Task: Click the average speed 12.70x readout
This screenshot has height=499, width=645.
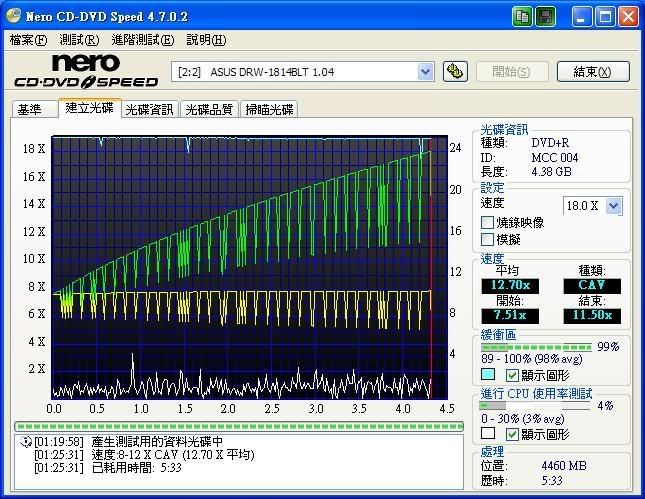Action: pos(510,285)
